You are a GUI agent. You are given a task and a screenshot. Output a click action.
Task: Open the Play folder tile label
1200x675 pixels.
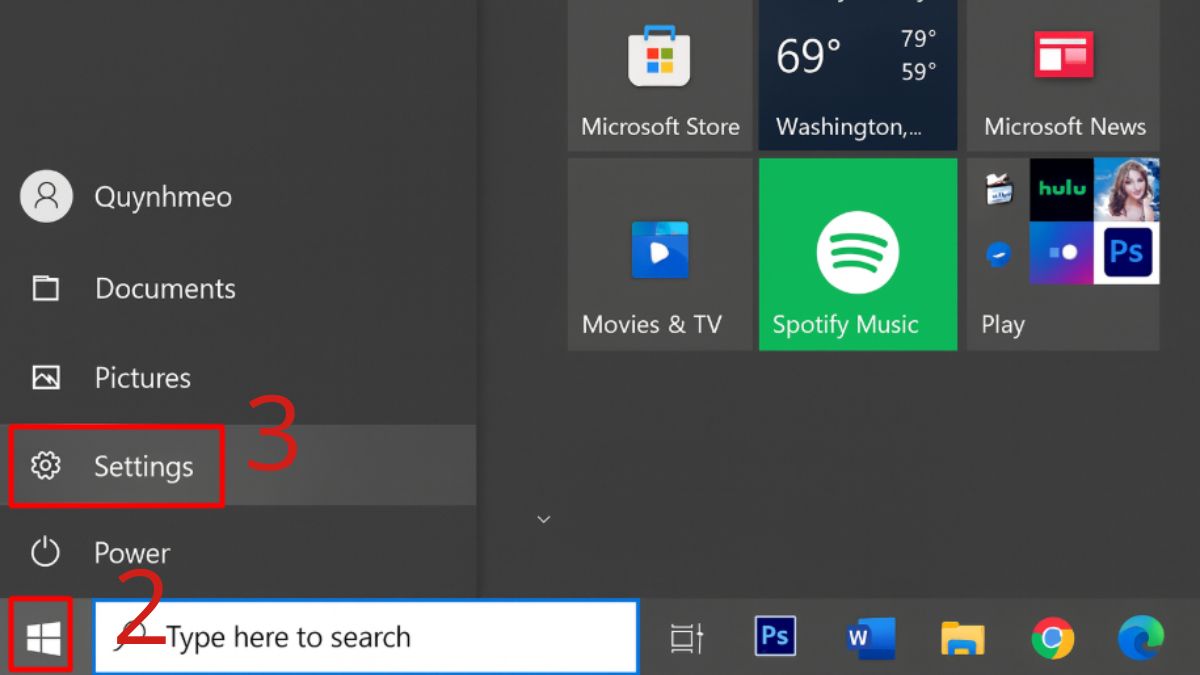coord(1003,325)
